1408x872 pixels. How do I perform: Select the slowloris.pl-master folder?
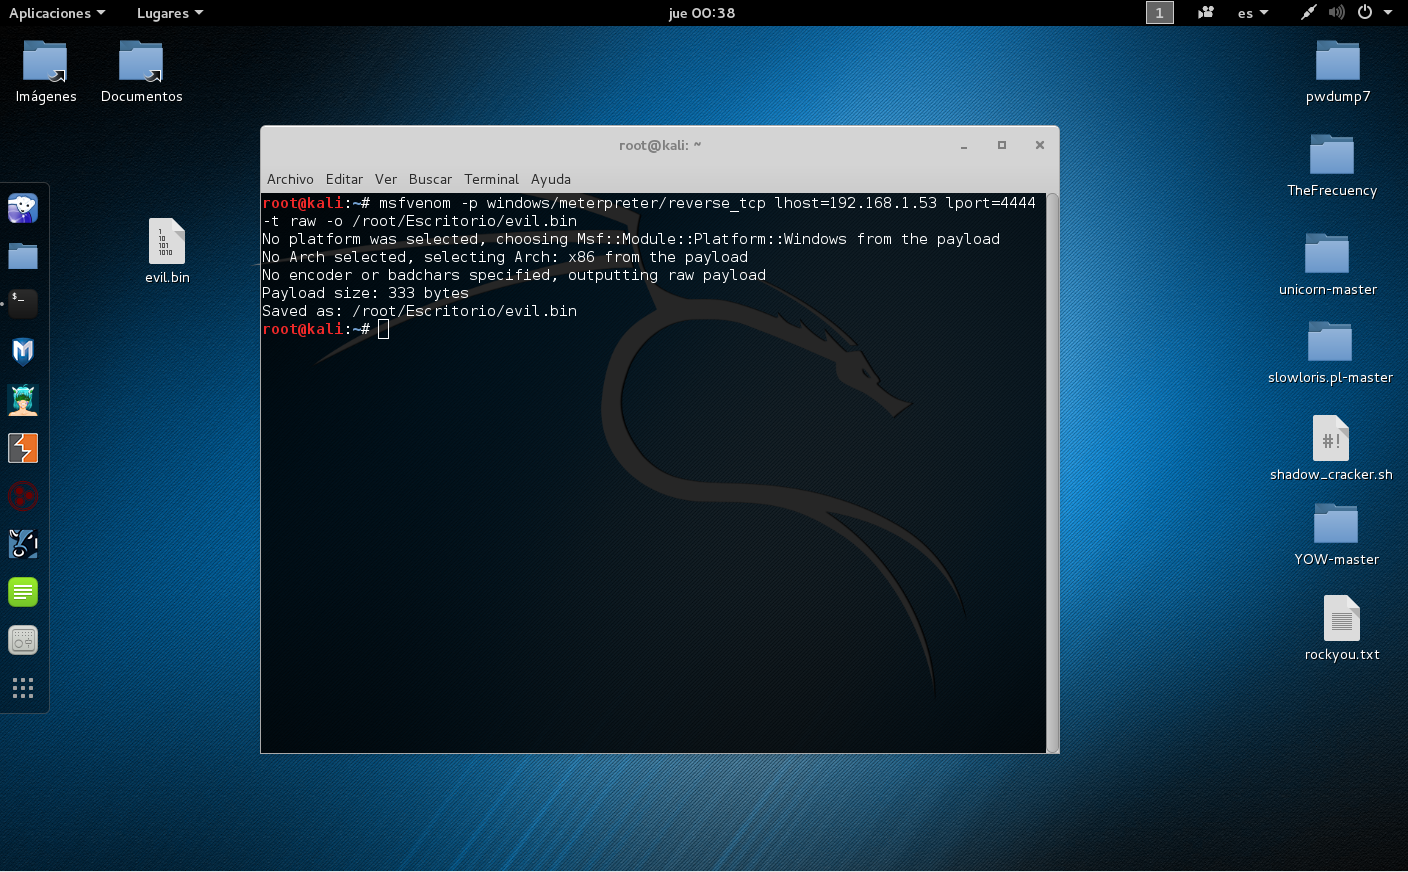coord(1330,353)
